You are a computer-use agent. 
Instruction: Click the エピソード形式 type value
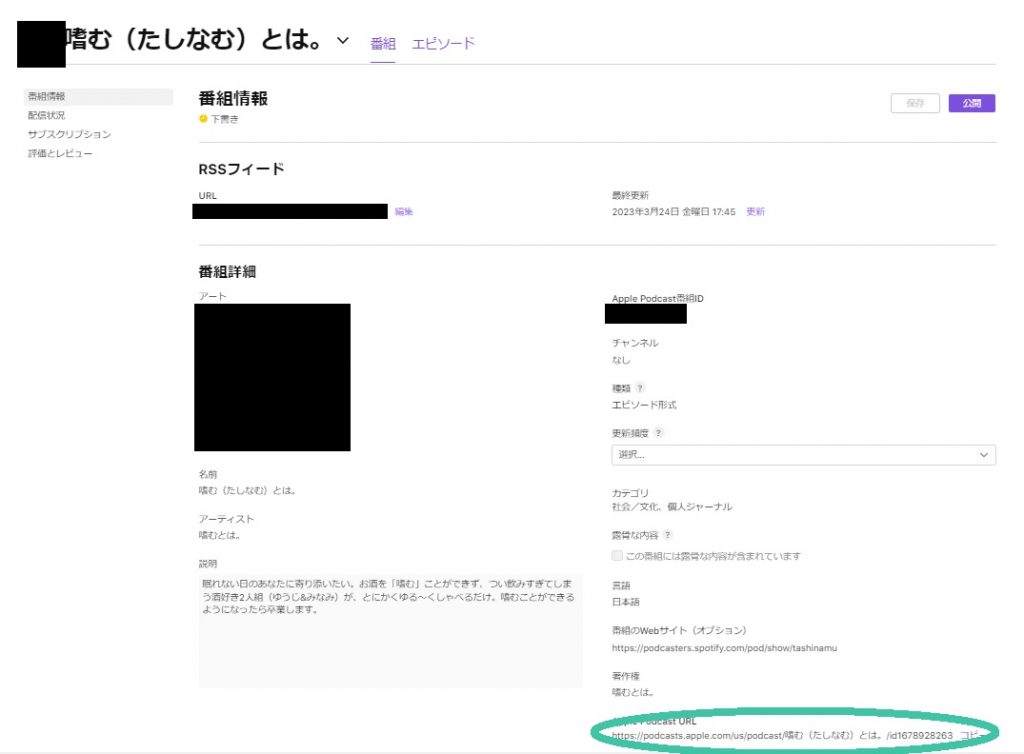coord(644,405)
